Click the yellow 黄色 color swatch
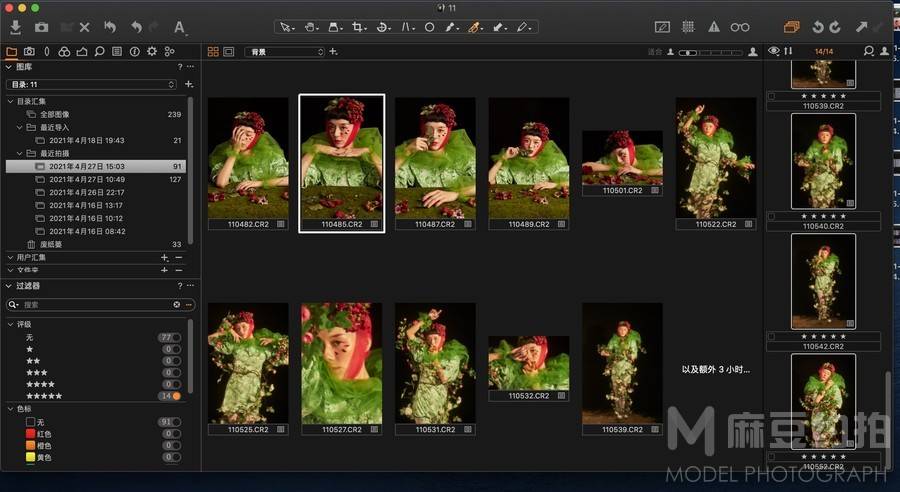This screenshot has height=492, width=900. (x=30, y=458)
